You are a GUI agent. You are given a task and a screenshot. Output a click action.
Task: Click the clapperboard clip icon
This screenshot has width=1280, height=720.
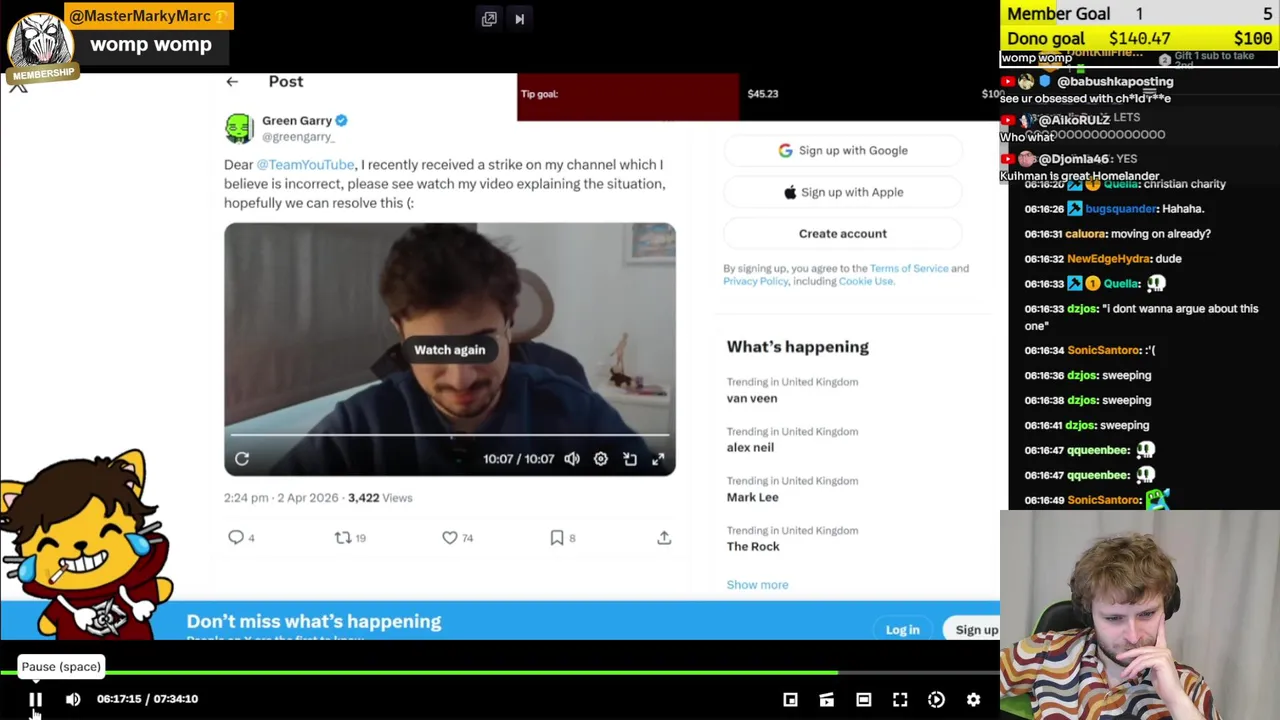[827, 700]
